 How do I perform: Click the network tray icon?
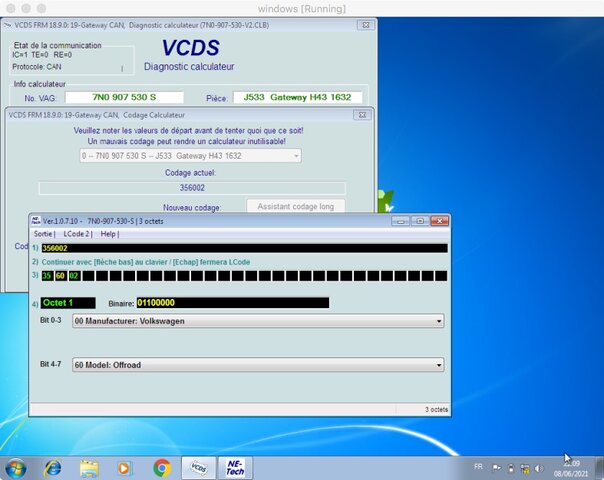pyautogui.click(x=525, y=468)
